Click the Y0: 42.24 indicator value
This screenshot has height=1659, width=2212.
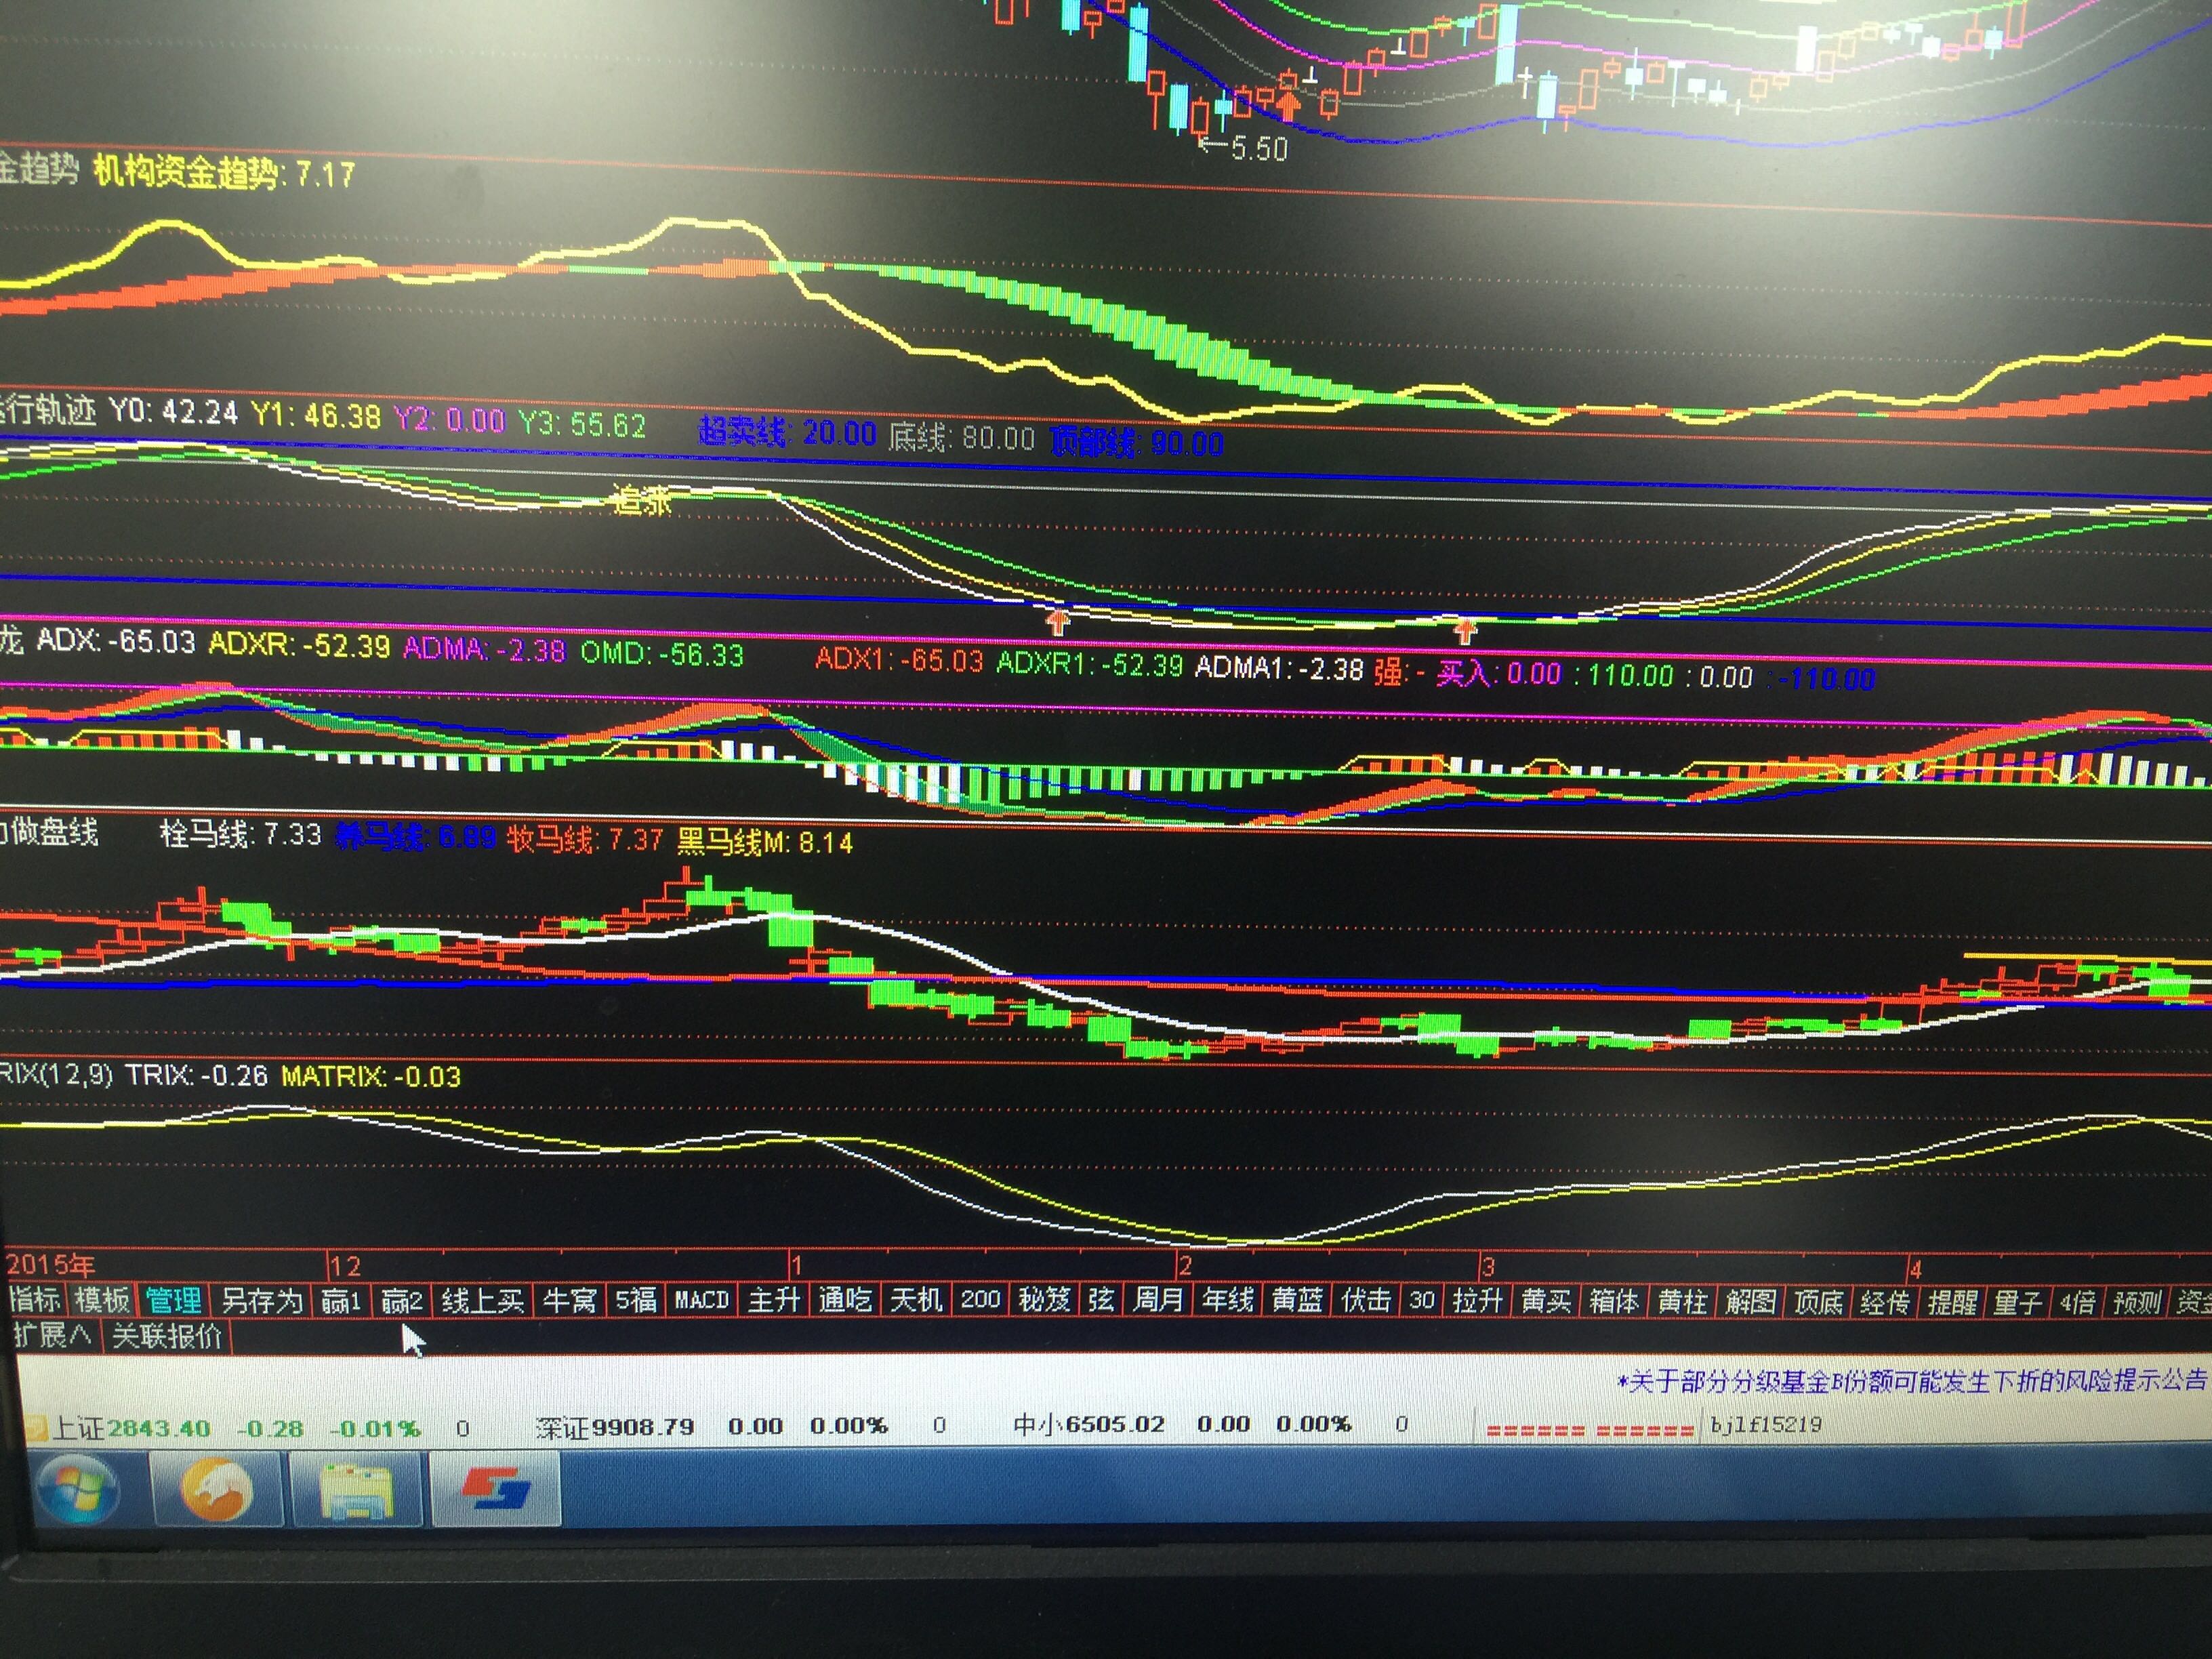174,411
